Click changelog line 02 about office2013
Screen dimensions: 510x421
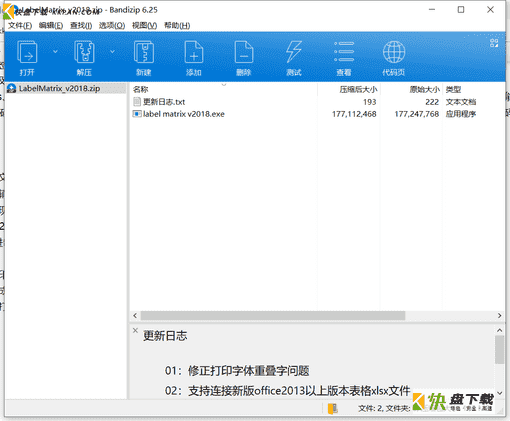click(x=287, y=391)
